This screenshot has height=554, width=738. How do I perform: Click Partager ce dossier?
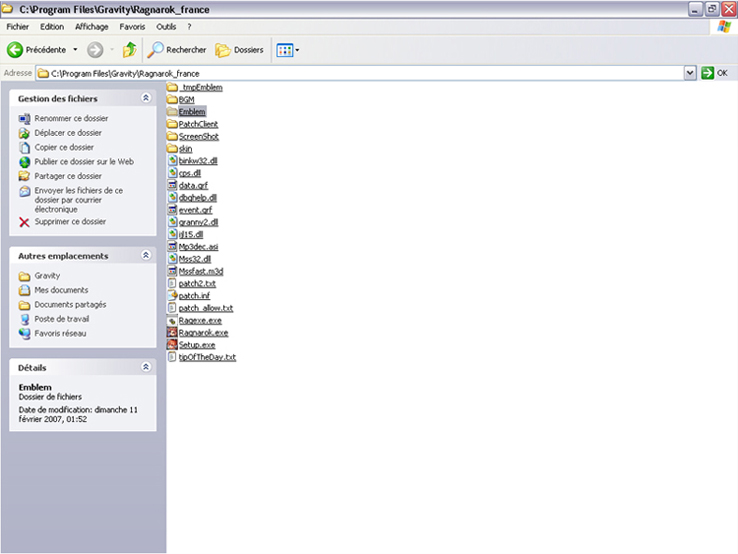click(68, 176)
